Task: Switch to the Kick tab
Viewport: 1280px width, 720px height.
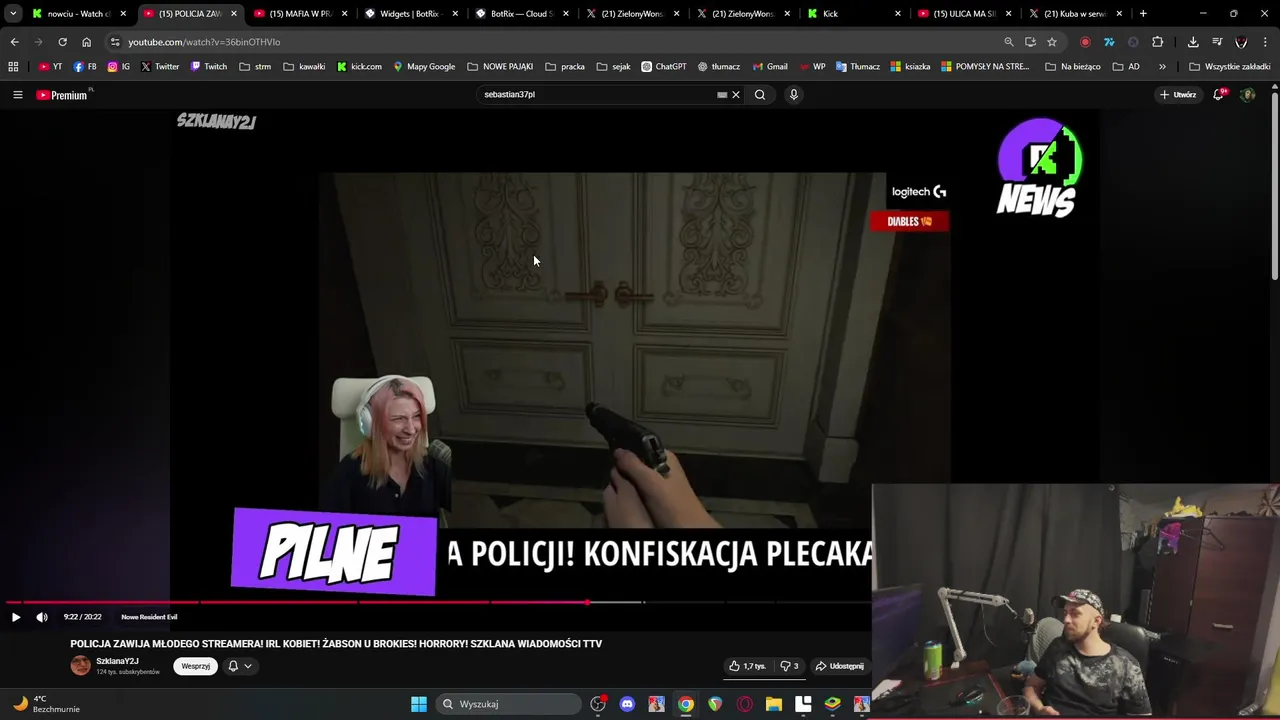Action: (853, 14)
